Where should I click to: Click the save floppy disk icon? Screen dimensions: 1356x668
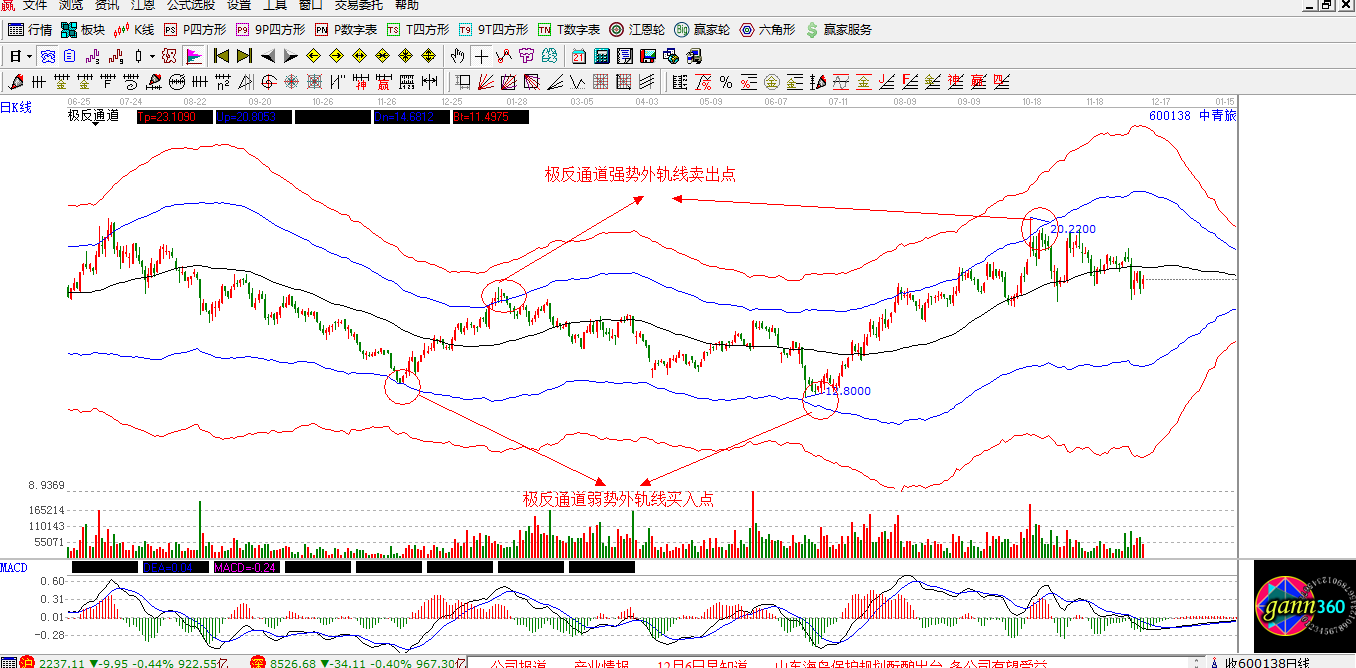pyautogui.click(x=648, y=56)
